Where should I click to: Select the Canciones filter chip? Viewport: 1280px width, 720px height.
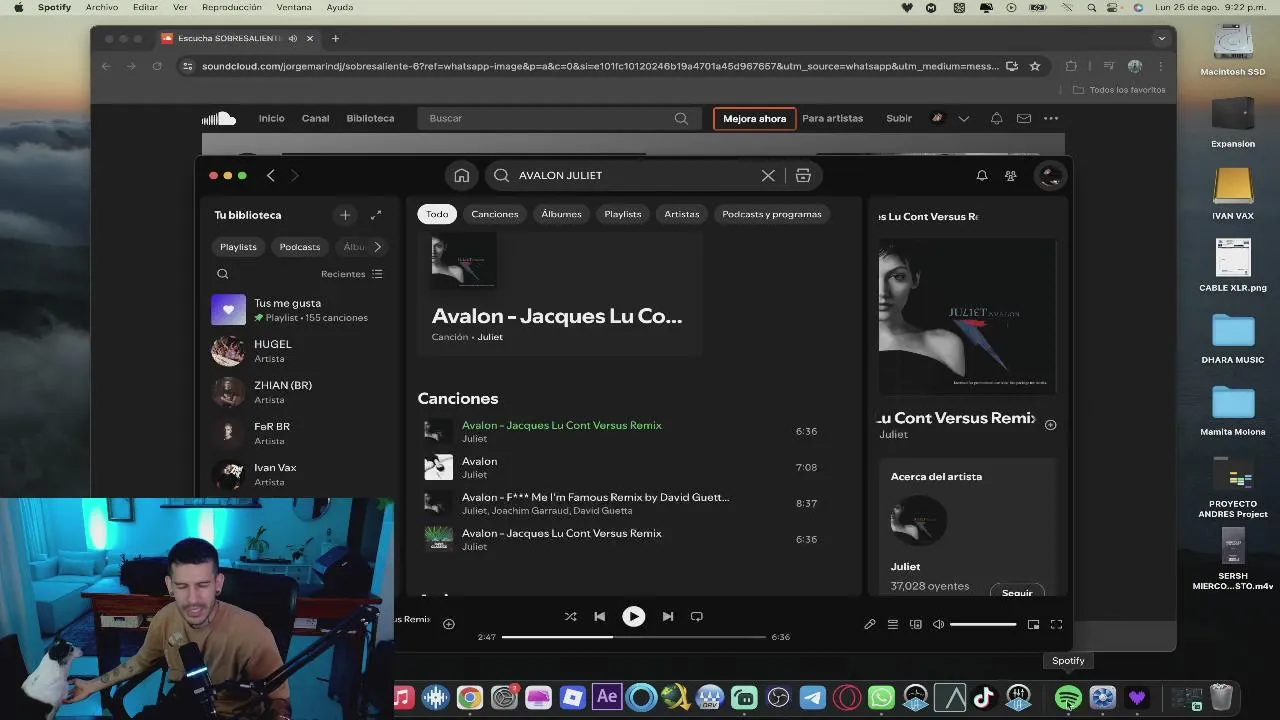coord(495,214)
